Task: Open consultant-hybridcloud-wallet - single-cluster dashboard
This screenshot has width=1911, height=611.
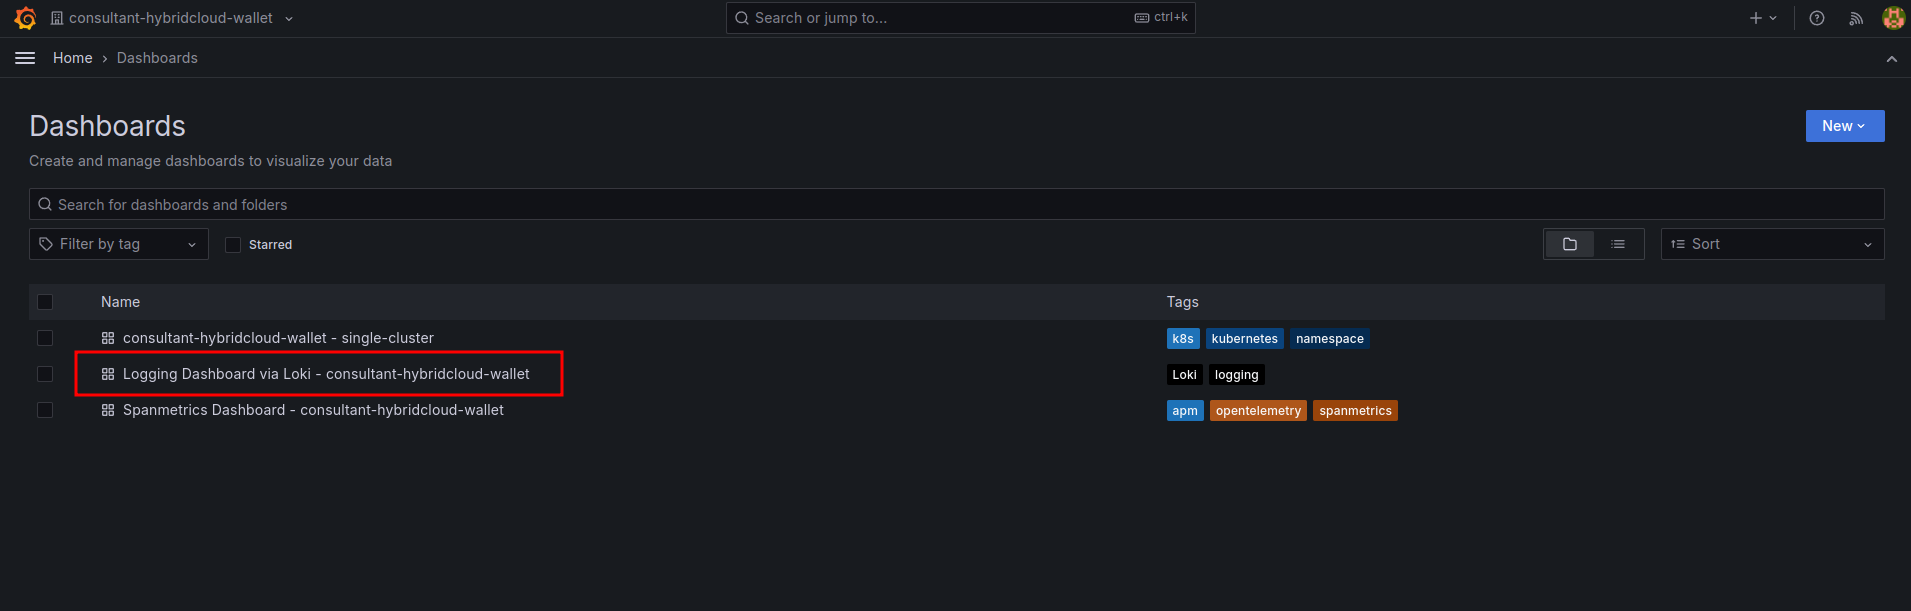Action: [278, 338]
